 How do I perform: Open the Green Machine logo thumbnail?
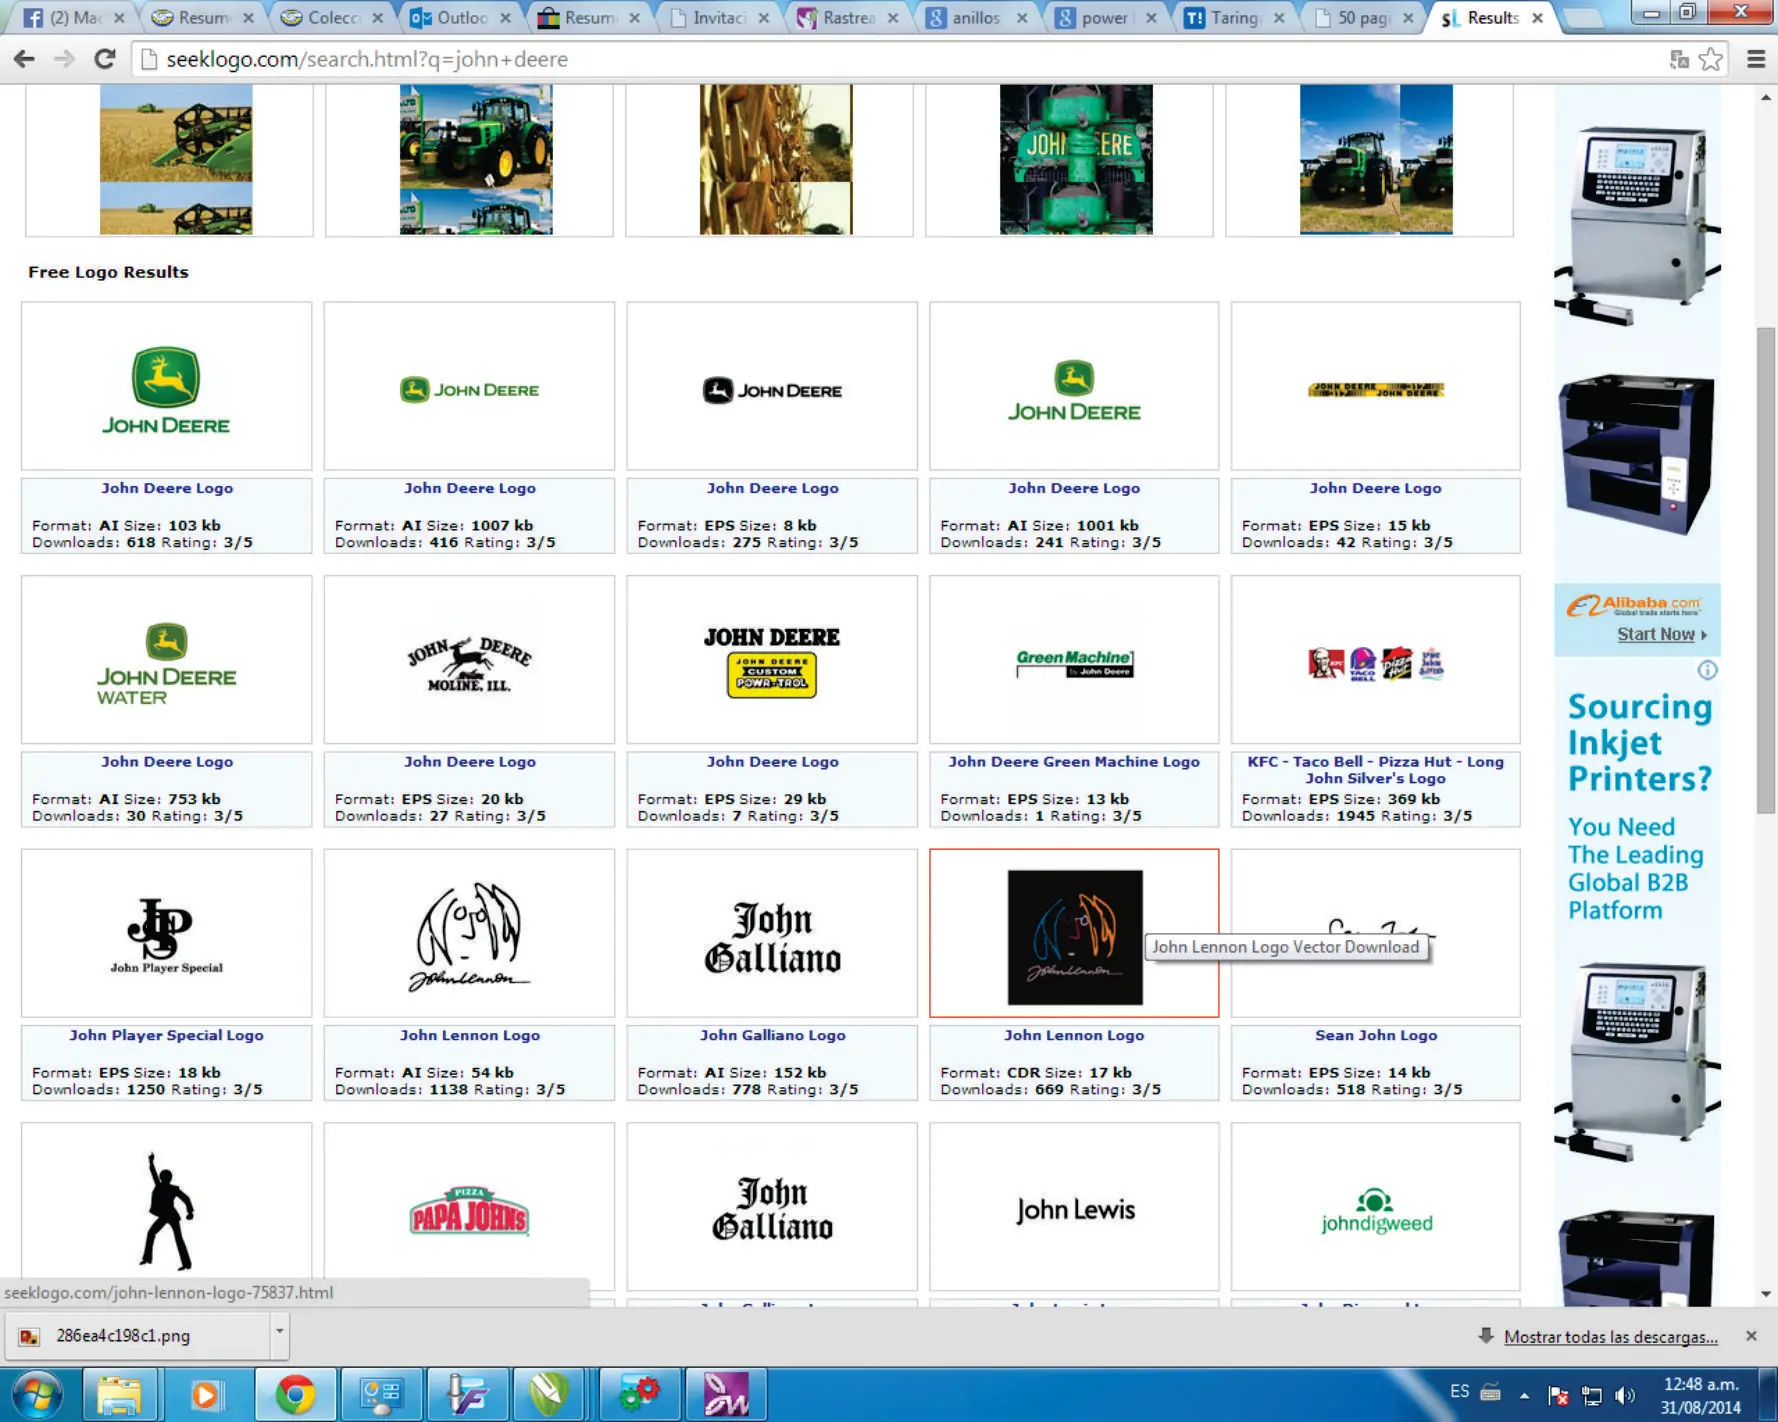(x=1074, y=660)
